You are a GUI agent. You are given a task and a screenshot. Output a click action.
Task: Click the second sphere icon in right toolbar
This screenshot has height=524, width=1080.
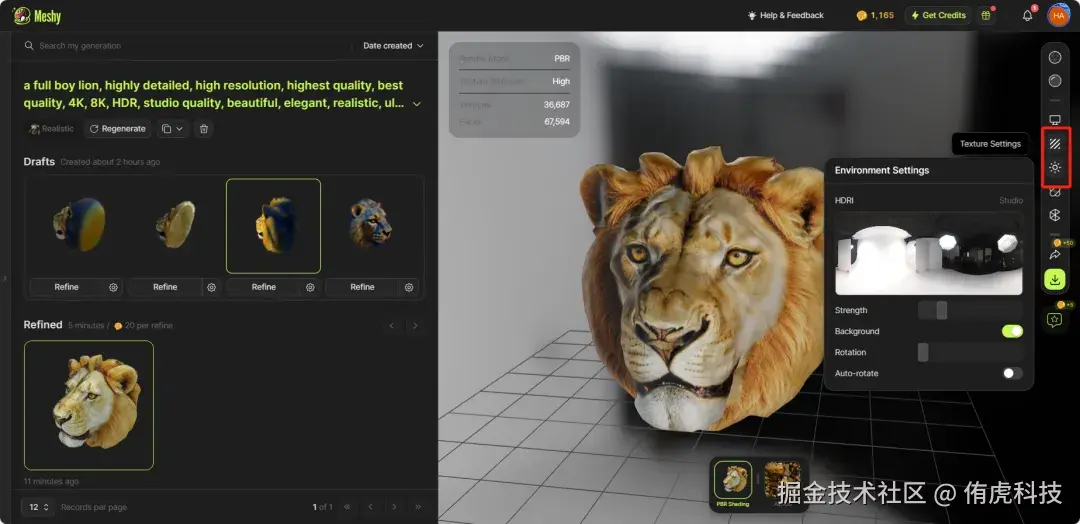tap(1055, 81)
